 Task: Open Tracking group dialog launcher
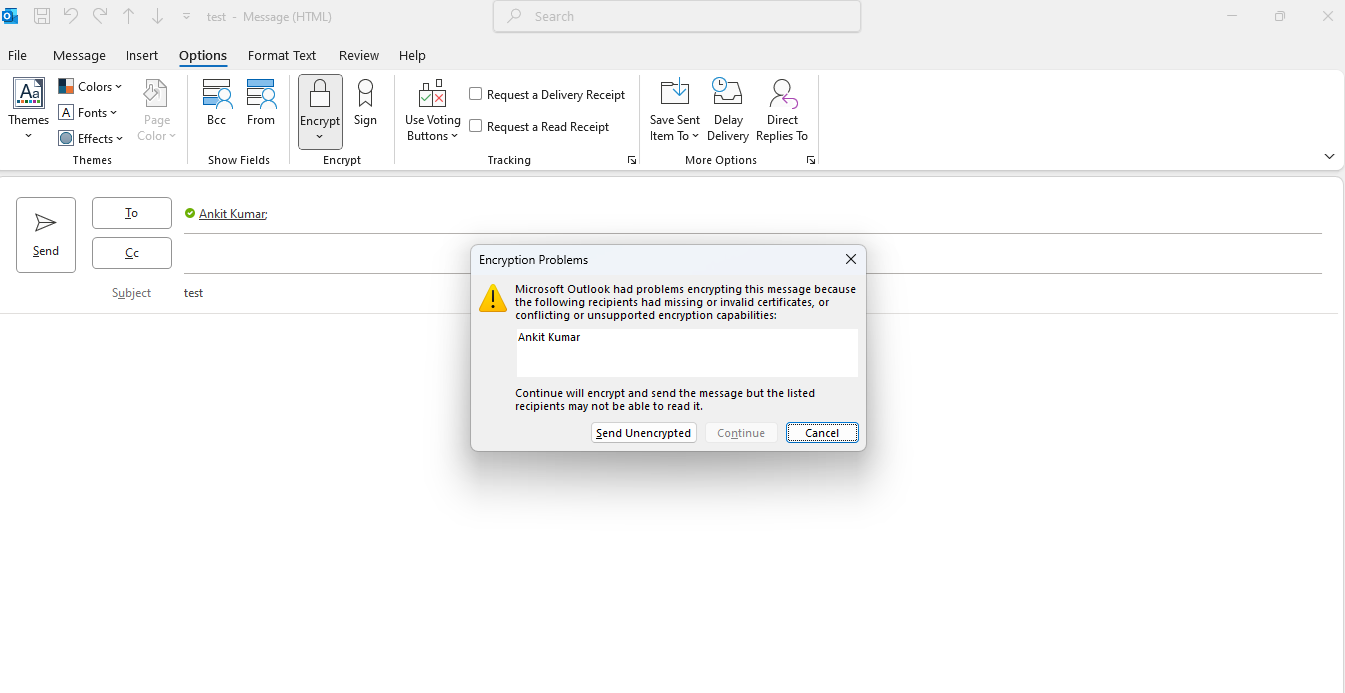(x=632, y=160)
